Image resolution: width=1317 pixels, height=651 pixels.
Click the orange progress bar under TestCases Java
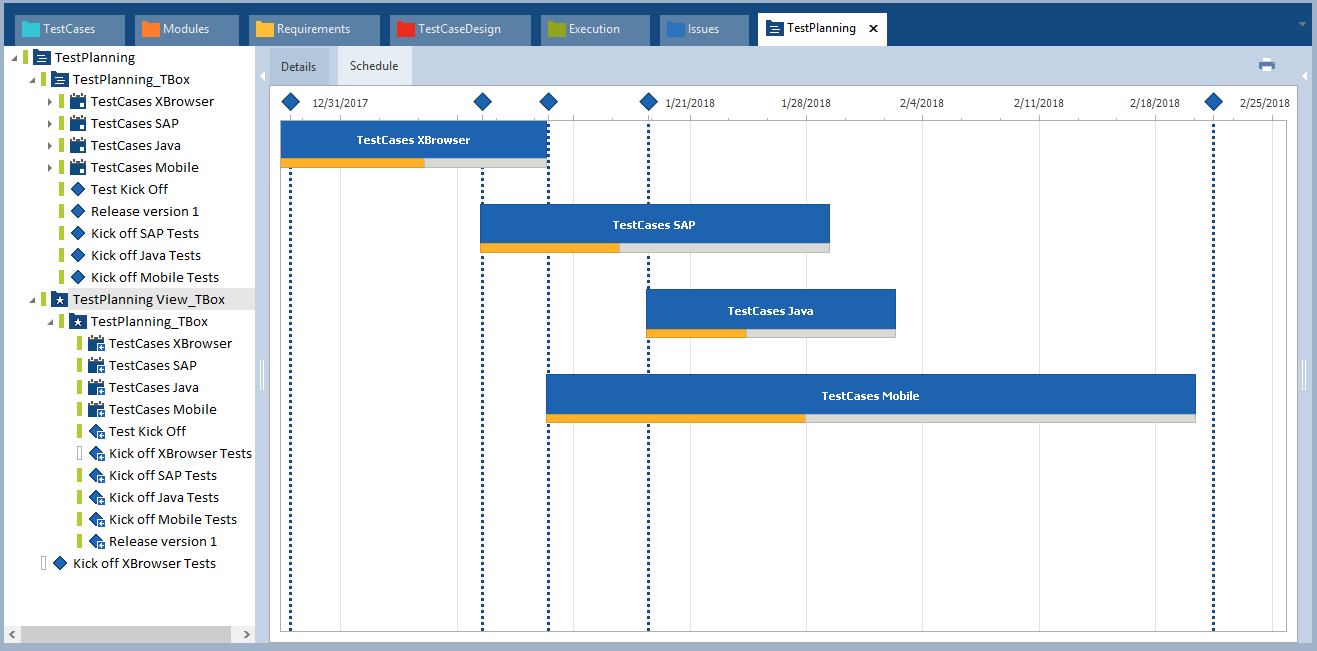pyautogui.click(x=696, y=333)
